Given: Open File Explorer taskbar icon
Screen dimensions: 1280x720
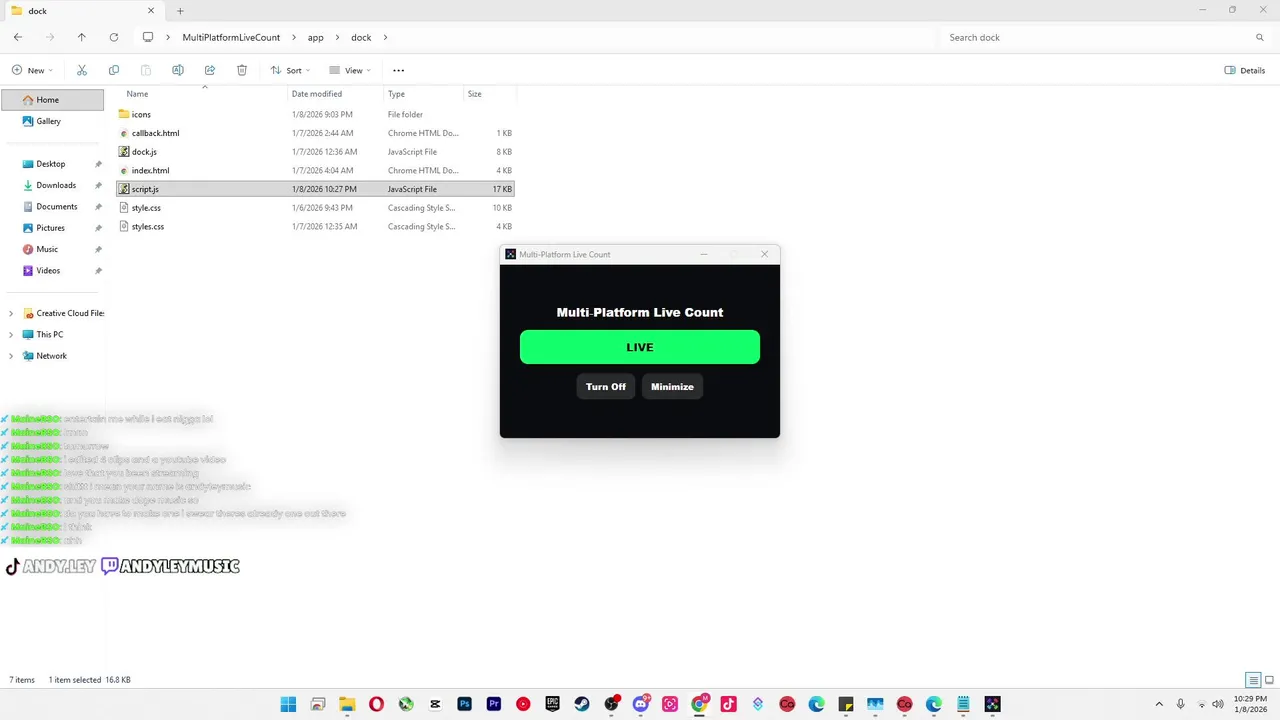Looking at the screenshot, I should [x=347, y=704].
